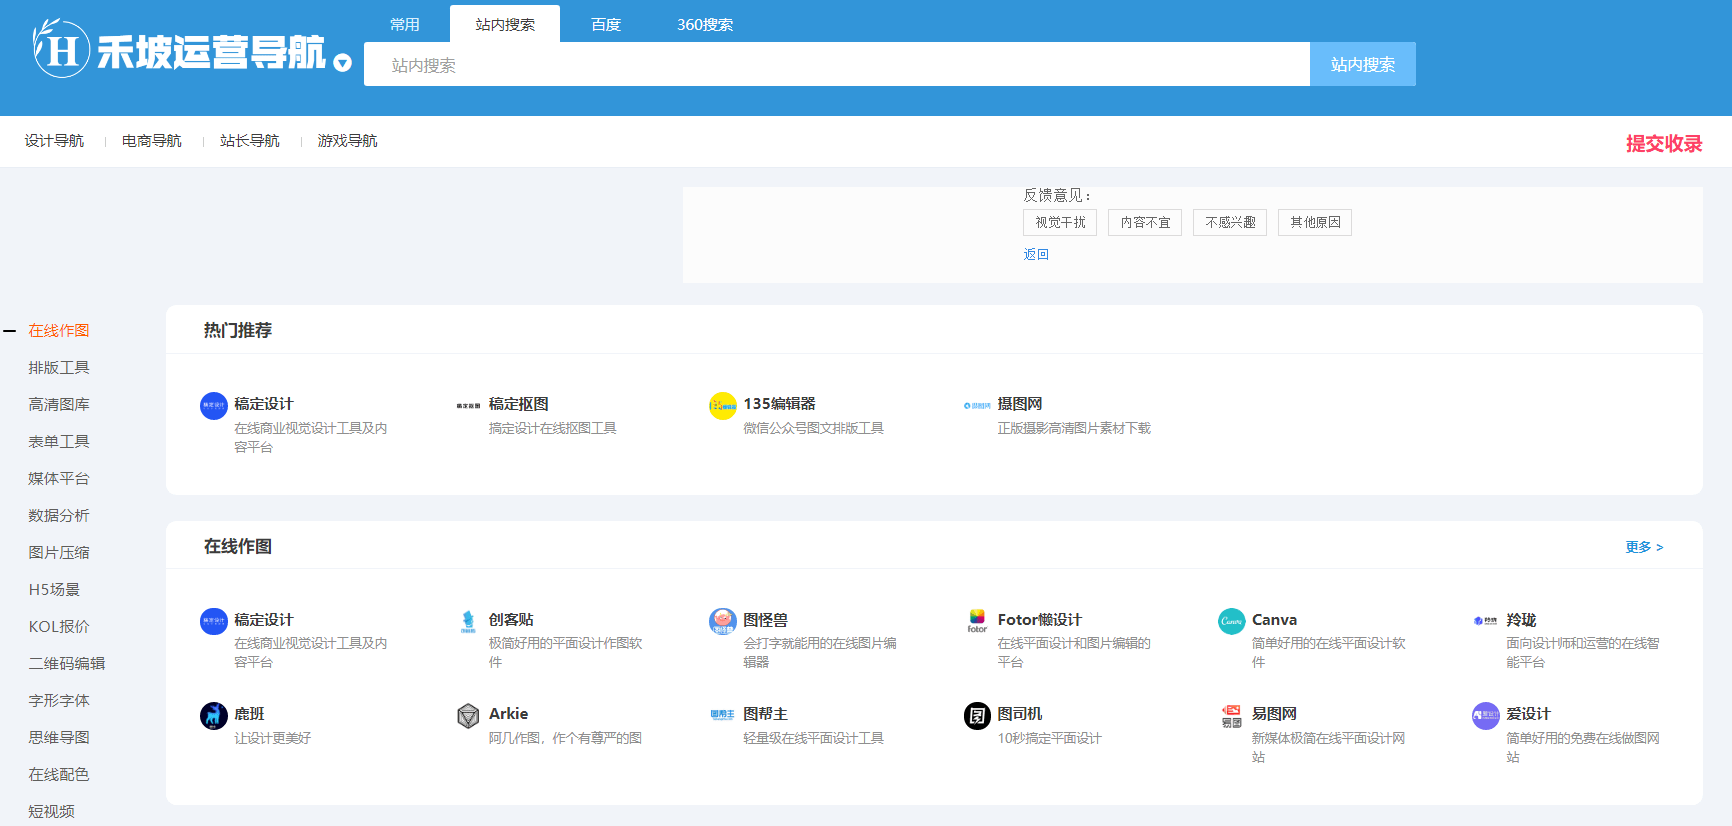Click the red 提交收录 link
1732x826 pixels.
(x=1664, y=143)
